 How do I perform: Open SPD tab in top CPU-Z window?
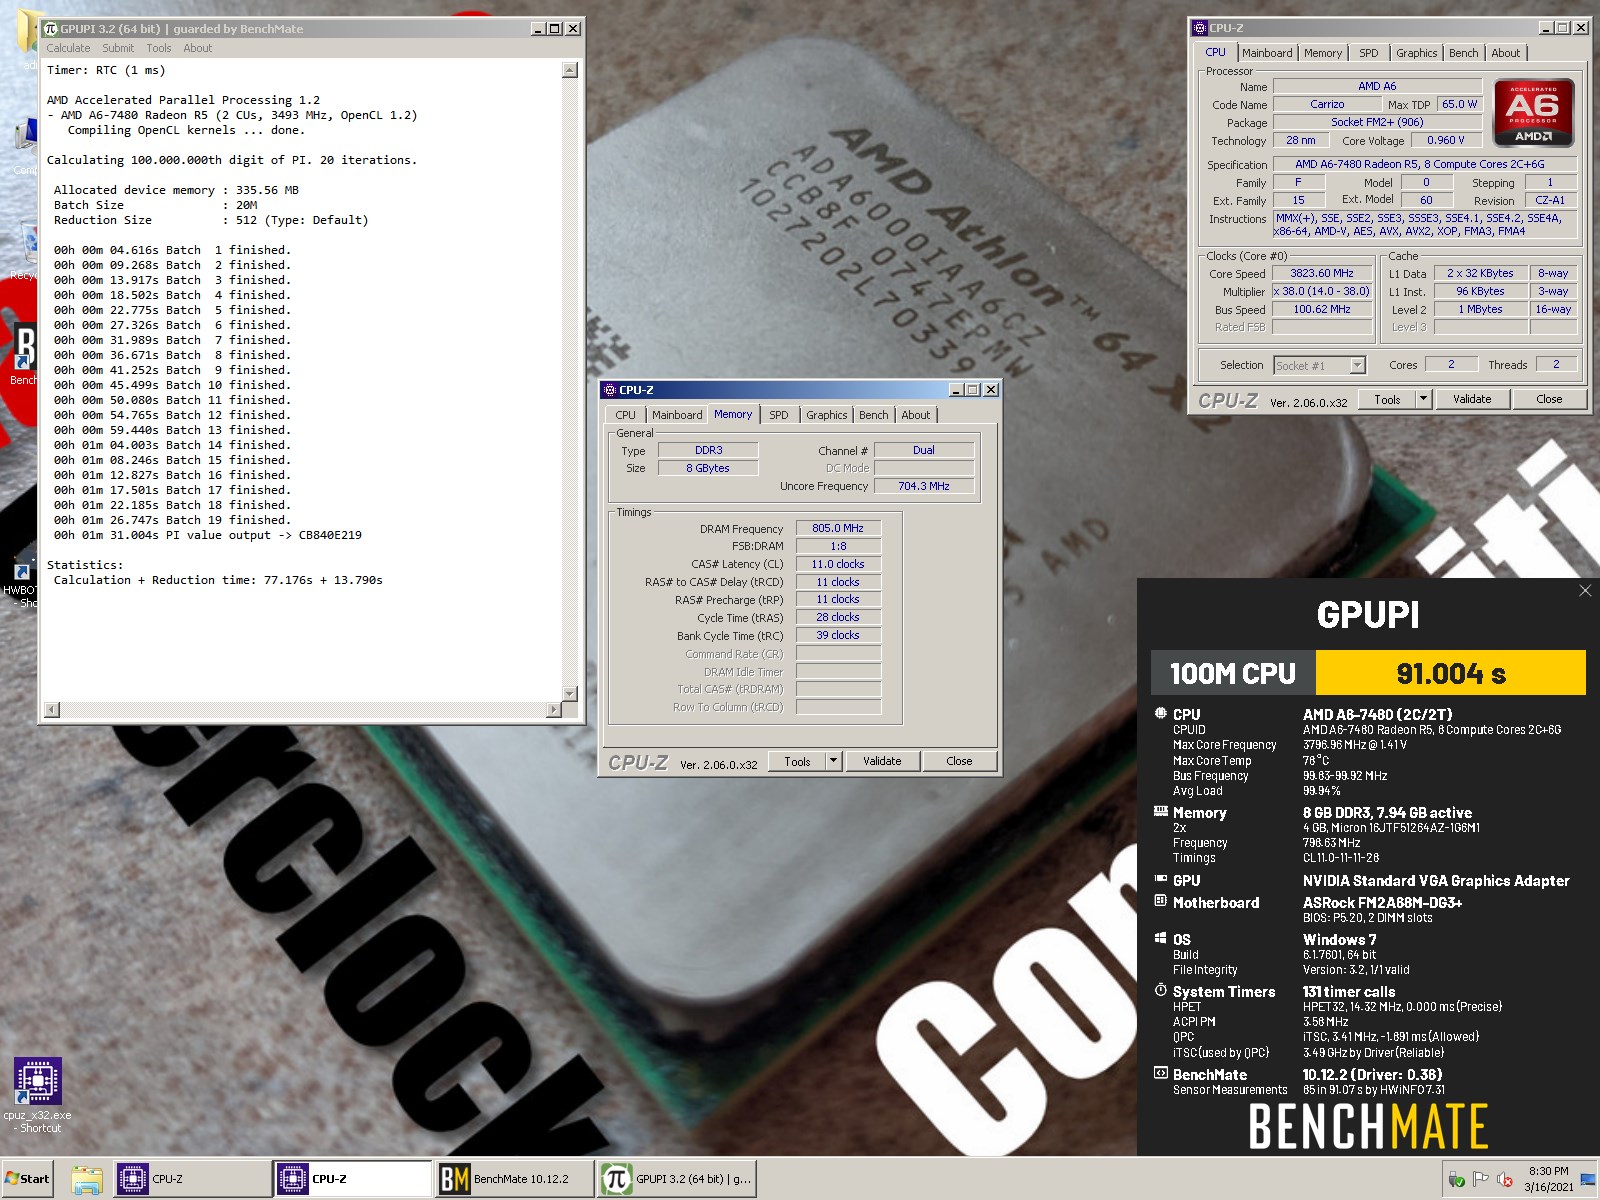[x=1369, y=53]
